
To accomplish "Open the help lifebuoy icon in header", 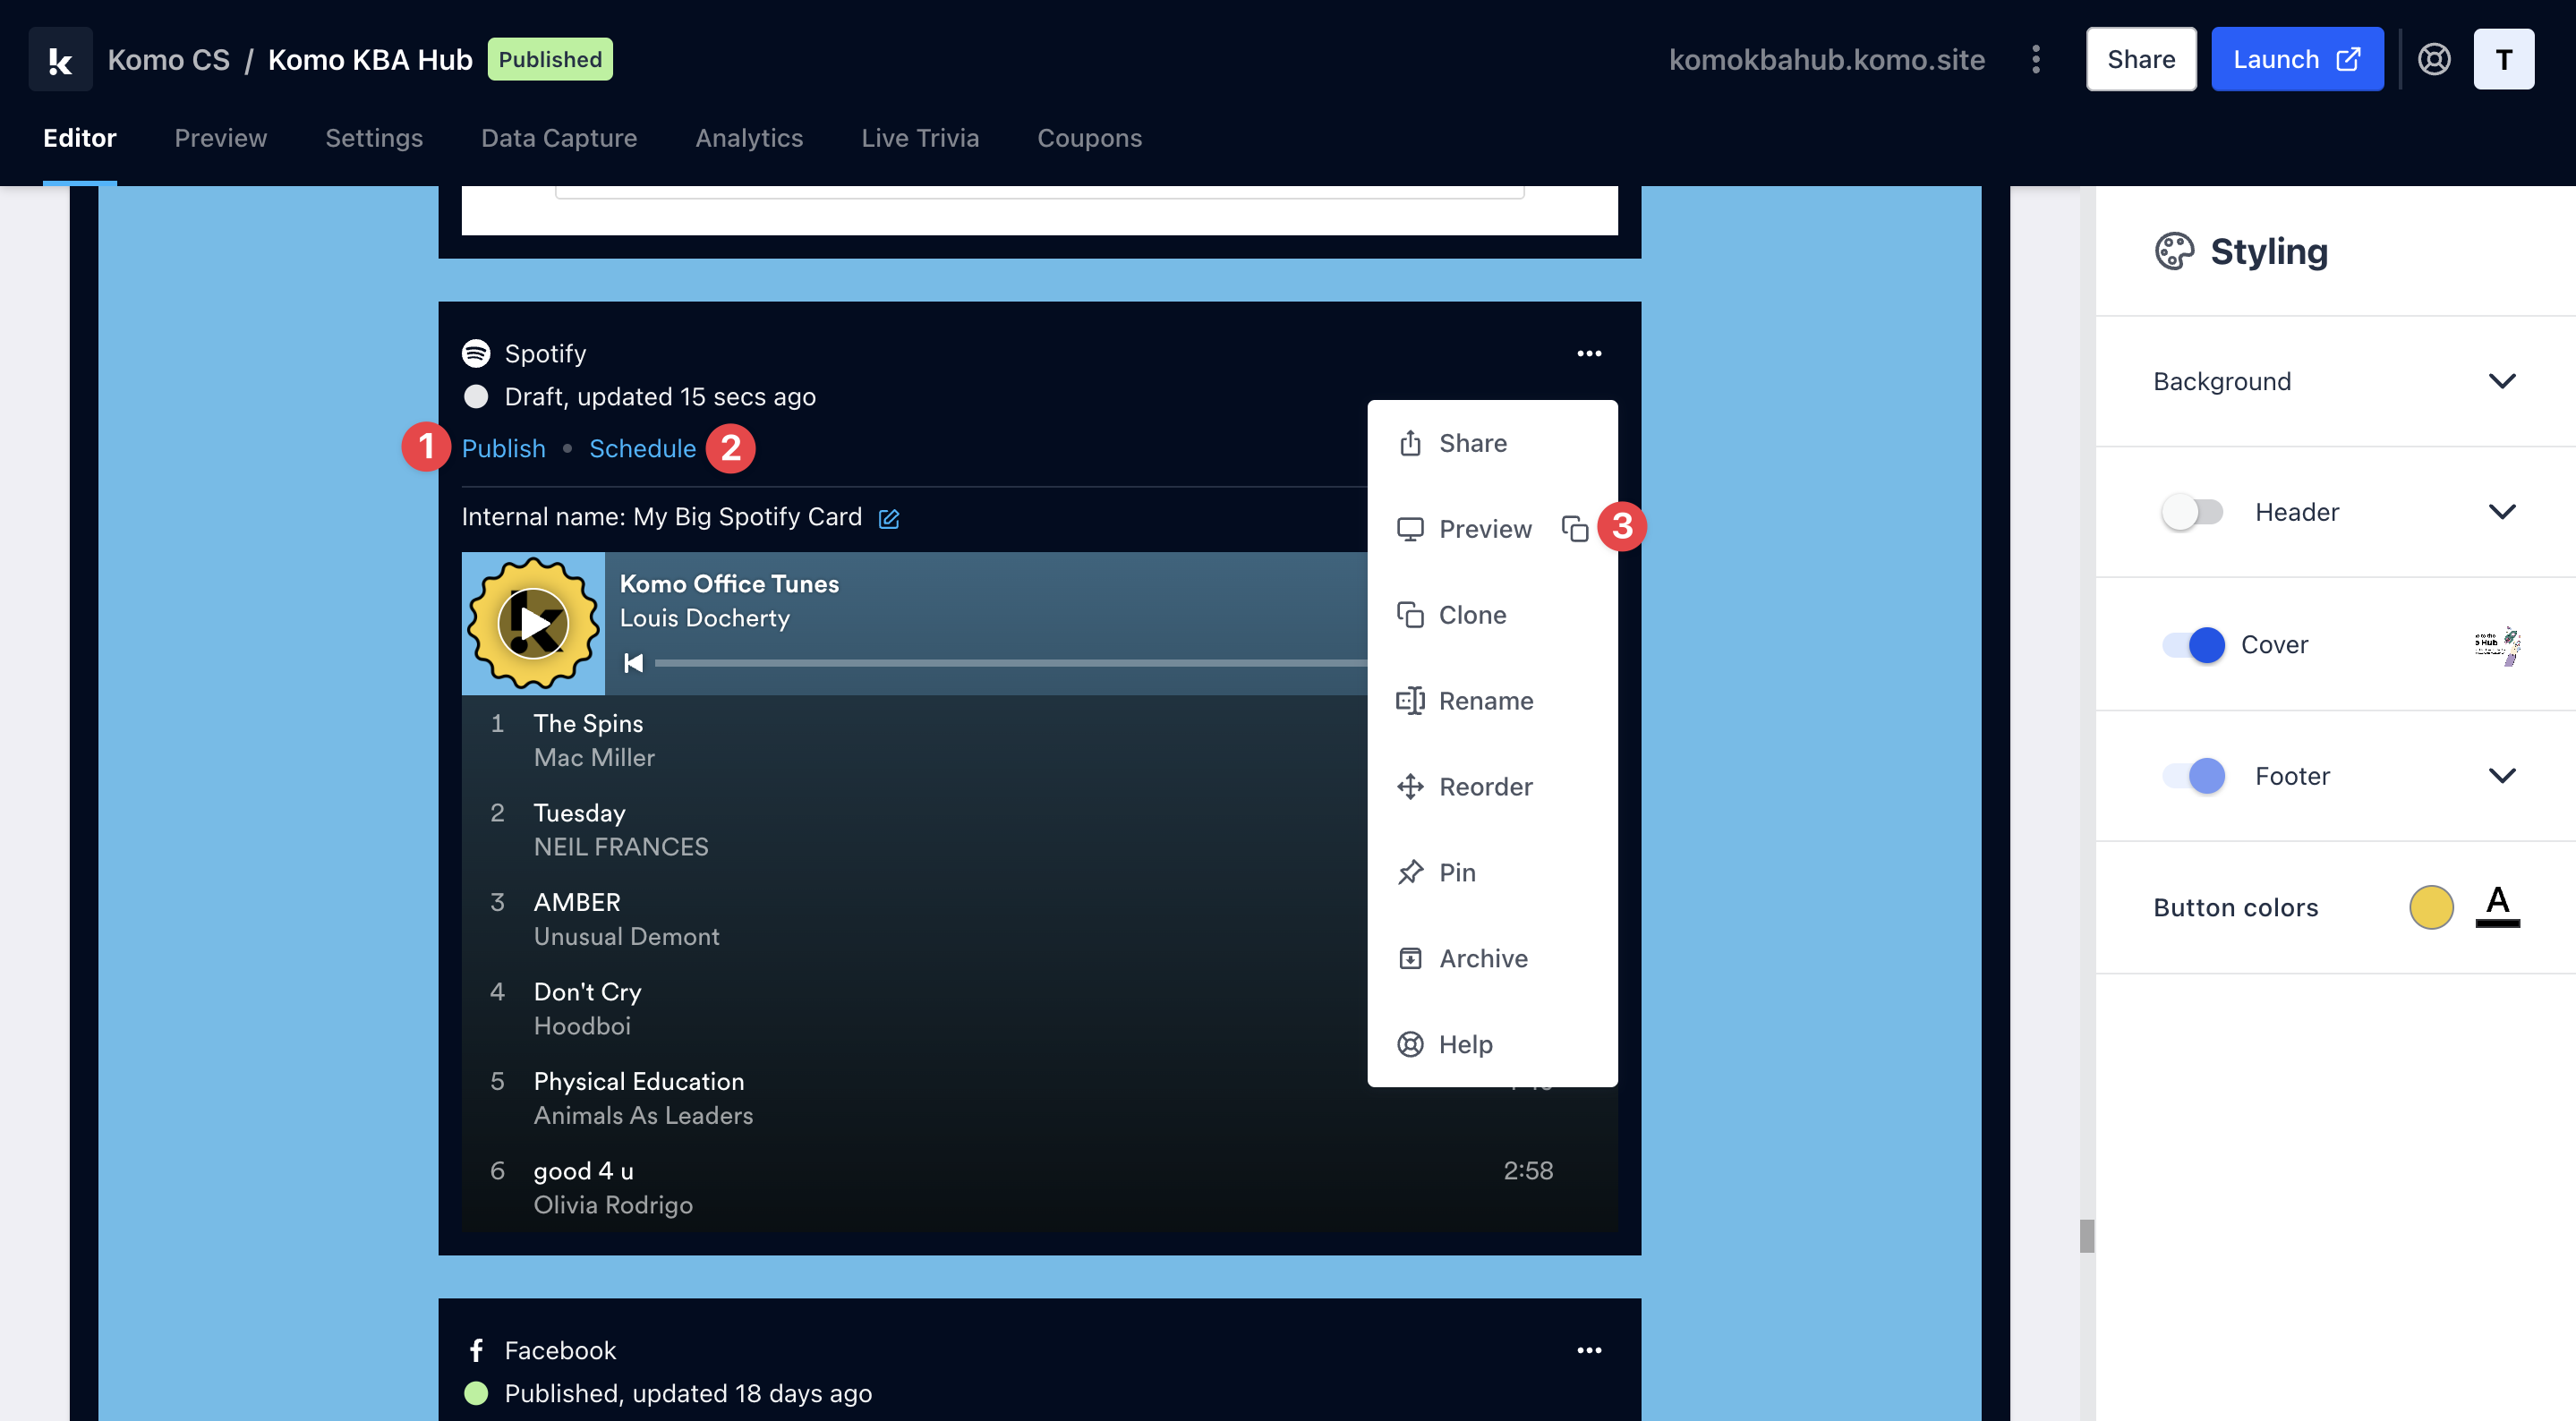I will [2433, 59].
